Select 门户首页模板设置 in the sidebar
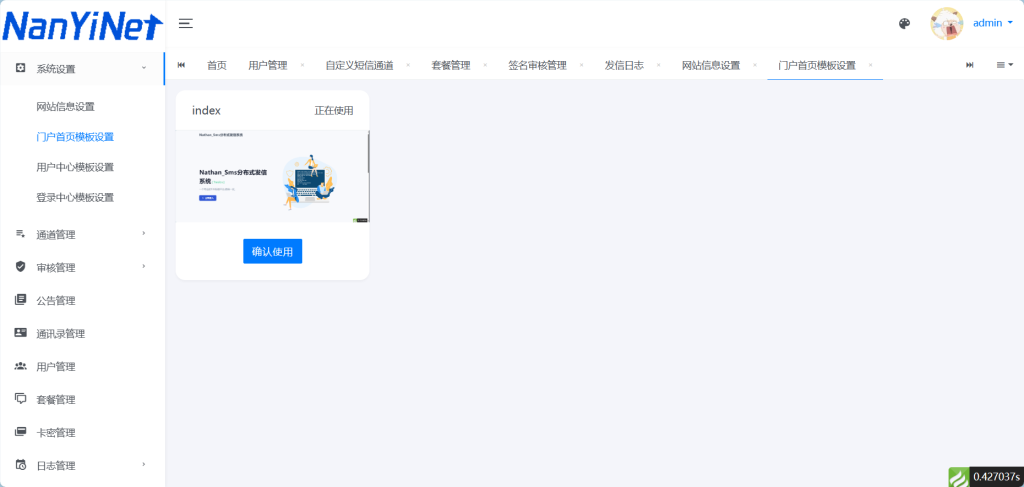Viewport: 1024px width, 487px height. coord(75,137)
